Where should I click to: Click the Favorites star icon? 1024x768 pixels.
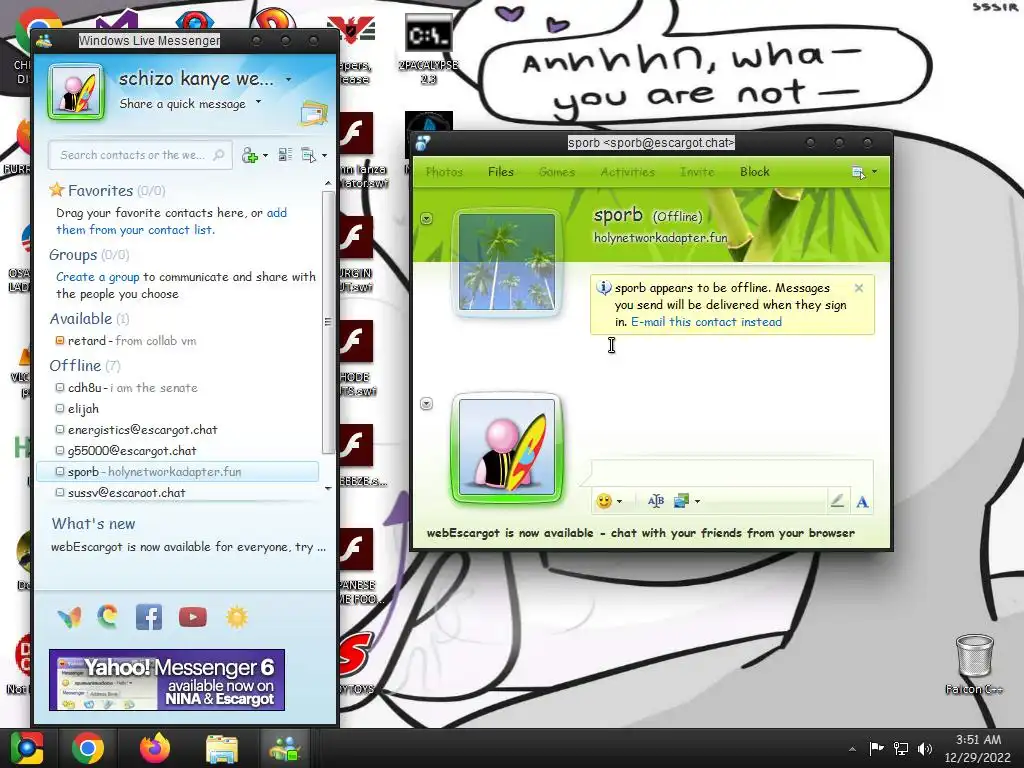click(x=57, y=190)
